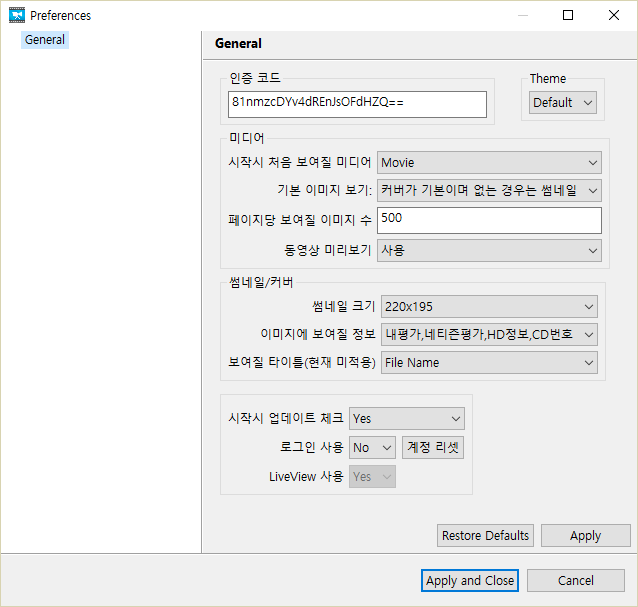This screenshot has height=607, width=638.
Task: Click the authentication code input field
Action: 357,105
